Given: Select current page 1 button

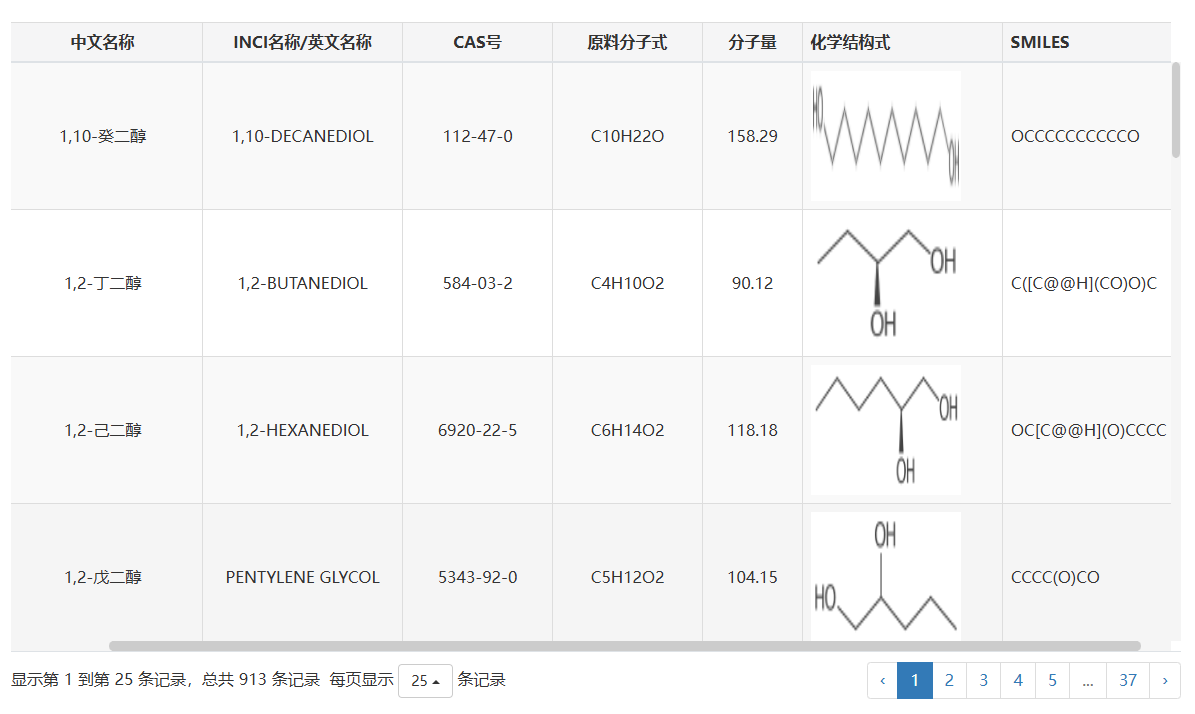Looking at the screenshot, I should 915,680.
